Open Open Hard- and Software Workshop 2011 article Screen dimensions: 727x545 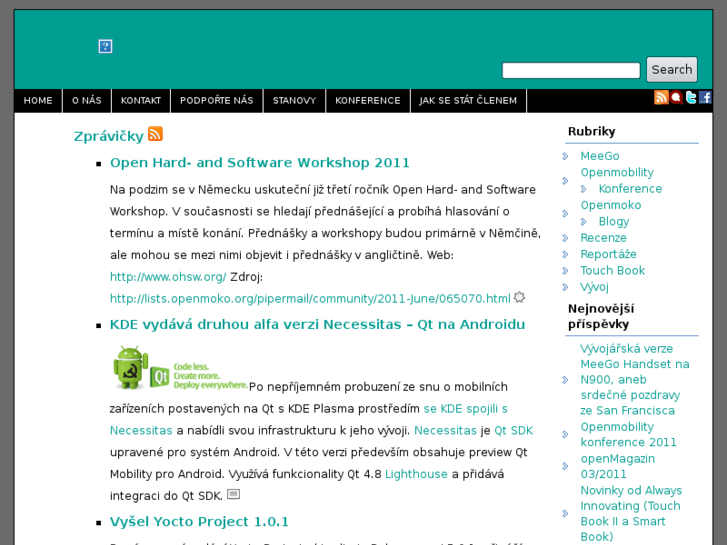click(x=260, y=163)
